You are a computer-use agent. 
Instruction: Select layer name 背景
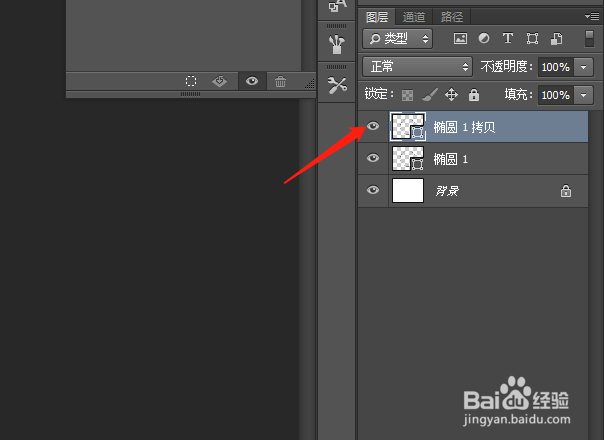[447, 191]
